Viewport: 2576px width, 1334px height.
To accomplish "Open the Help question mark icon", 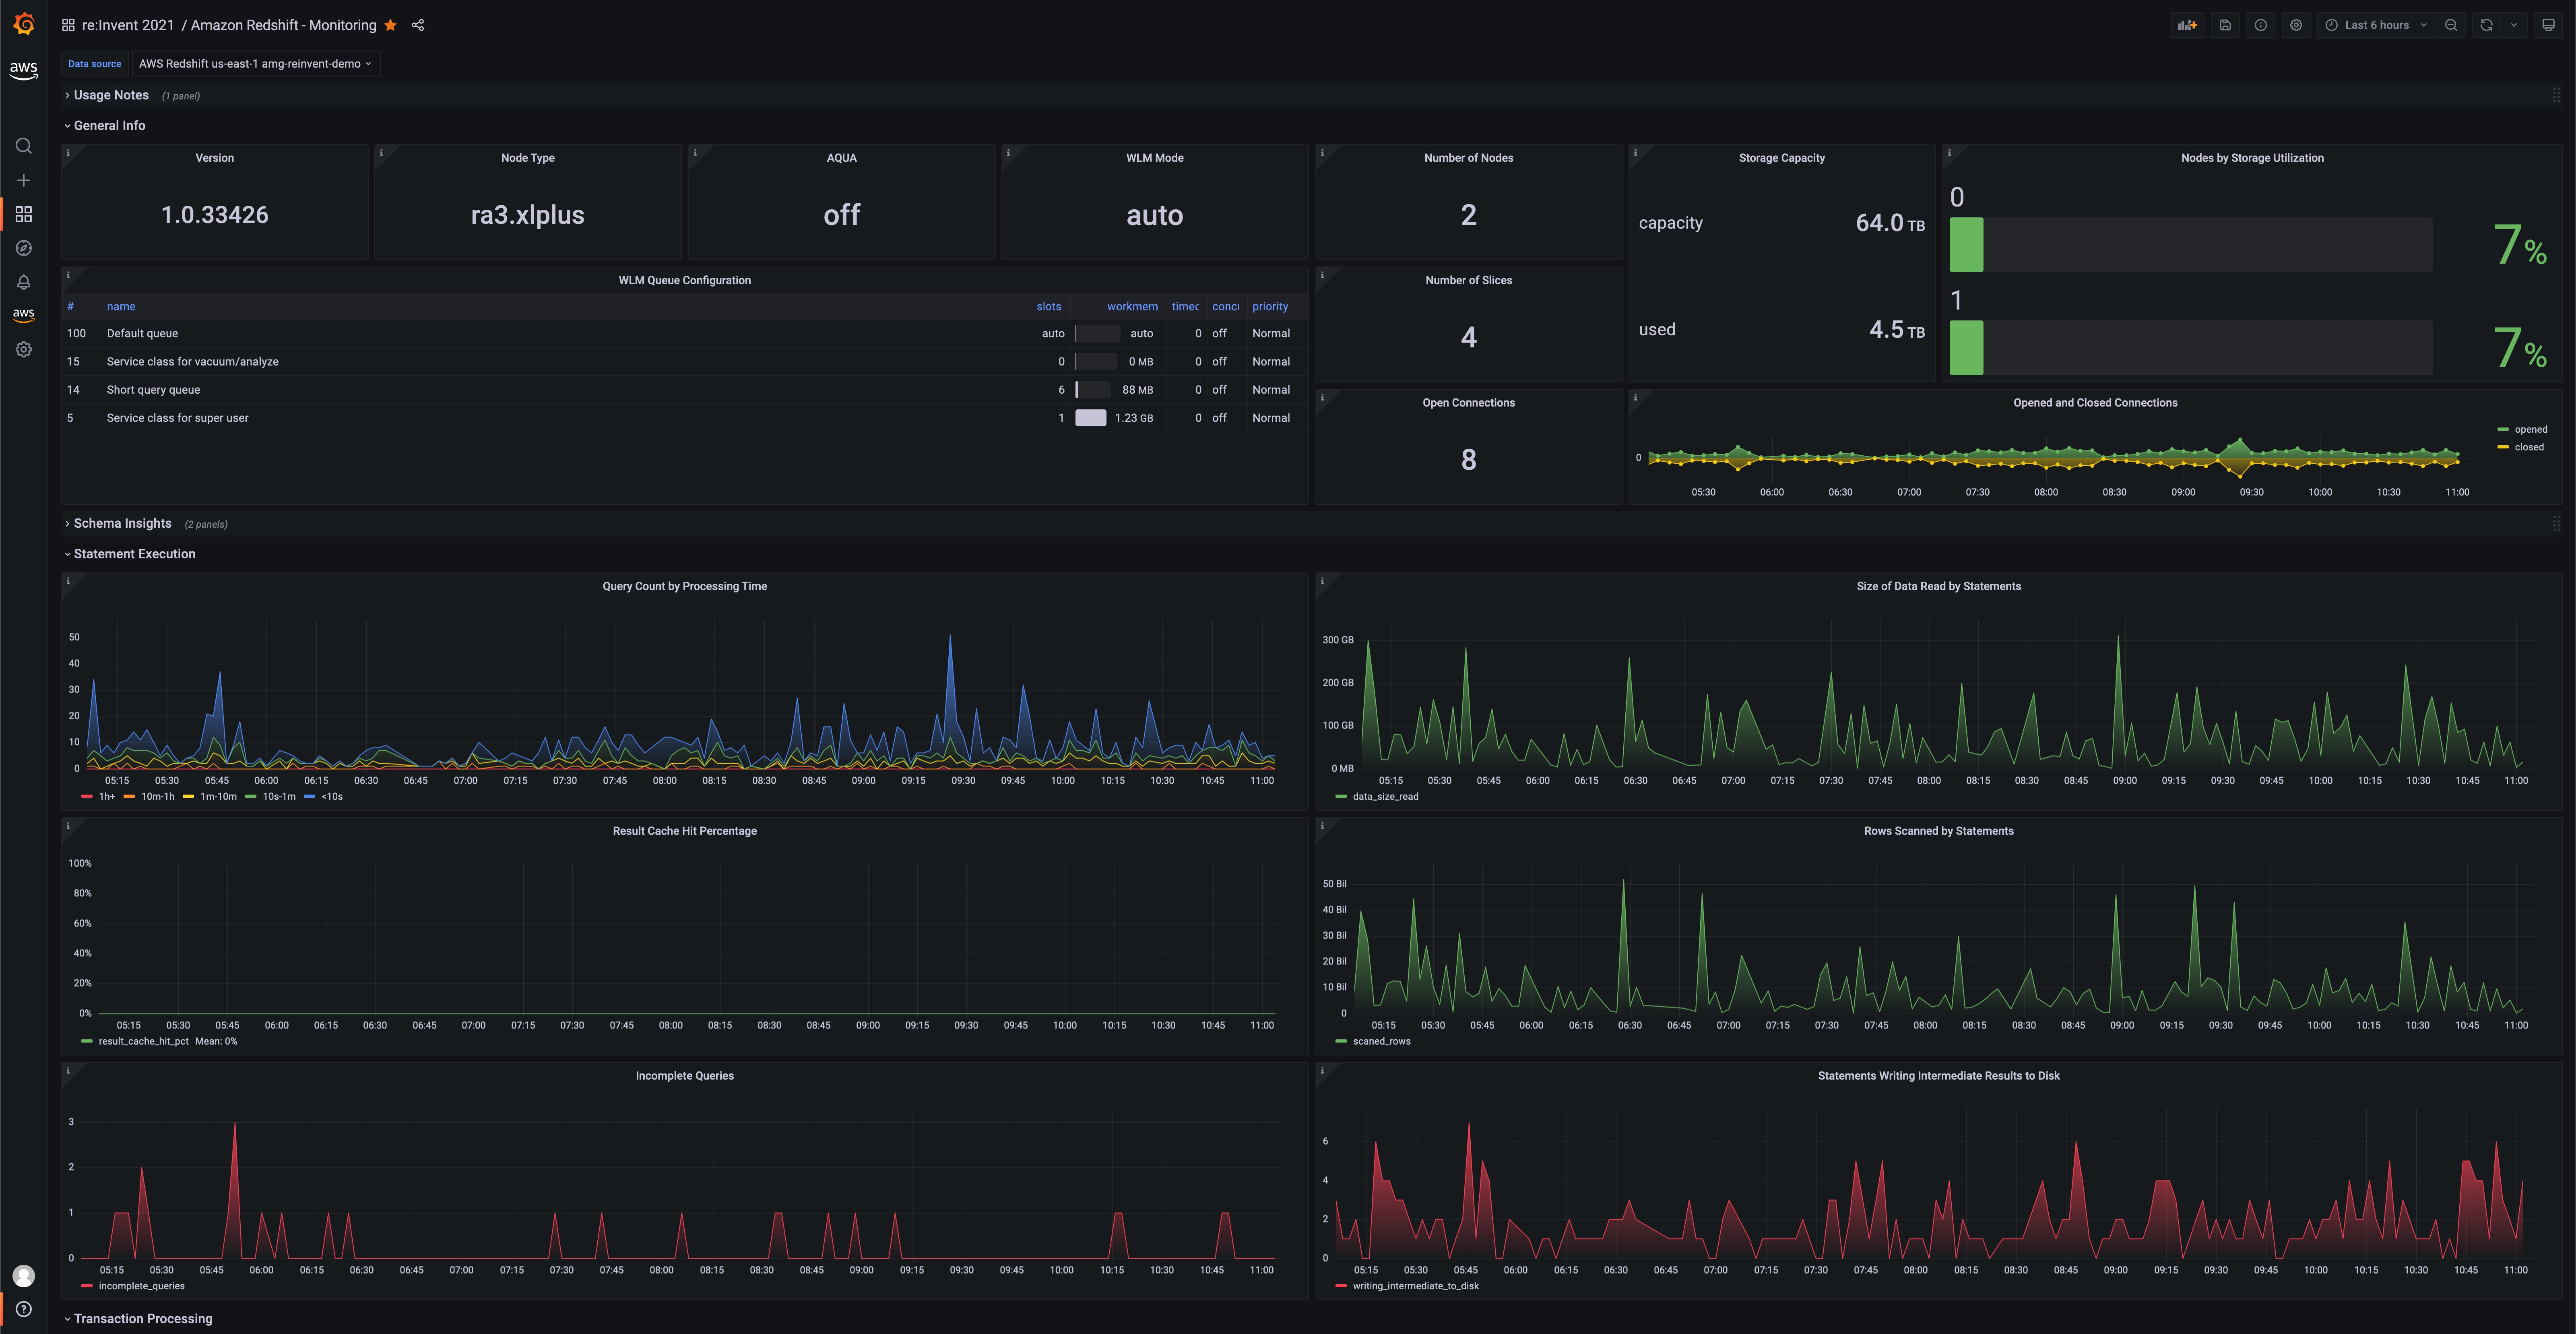I will [x=24, y=1309].
